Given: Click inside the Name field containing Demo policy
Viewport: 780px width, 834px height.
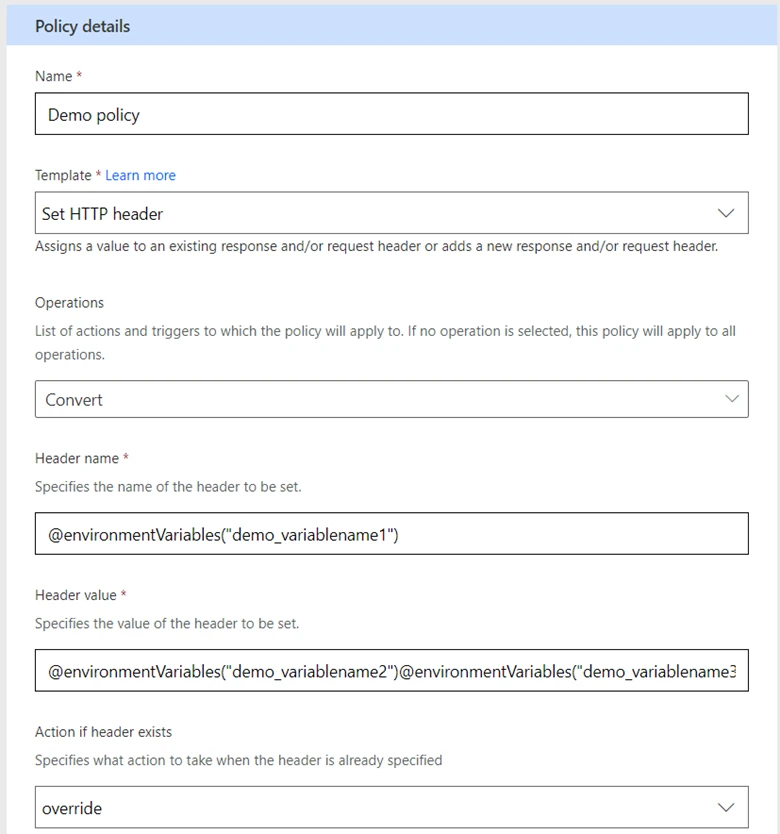Looking at the screenshot, I should coord(390,113).
